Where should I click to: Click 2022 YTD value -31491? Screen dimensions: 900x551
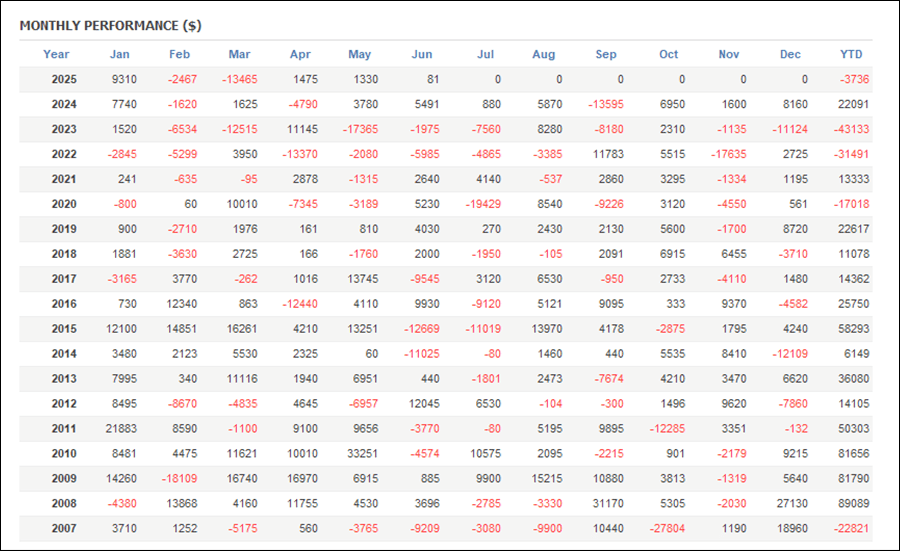tap(852, 154)
